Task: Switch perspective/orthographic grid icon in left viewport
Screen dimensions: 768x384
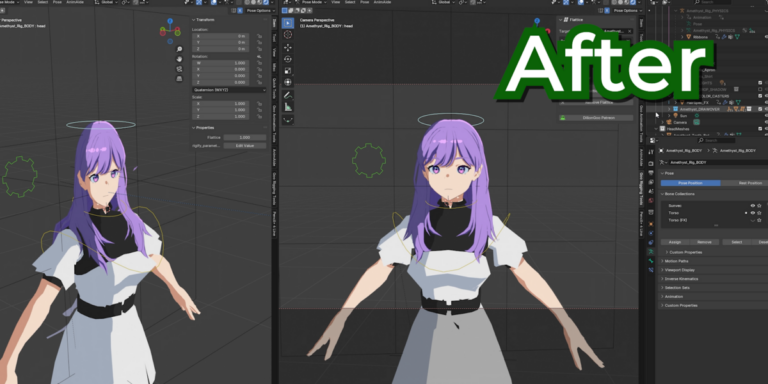Action: pyautogui.click(x=179, y=78)
